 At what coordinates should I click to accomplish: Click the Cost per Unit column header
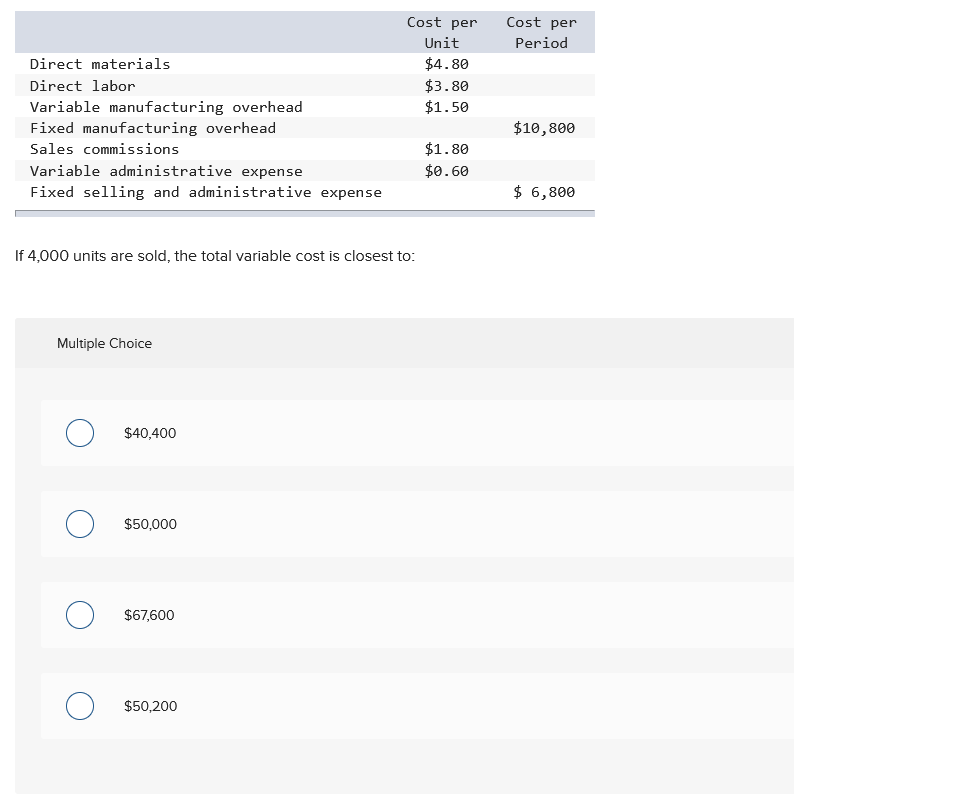(442, 32)
